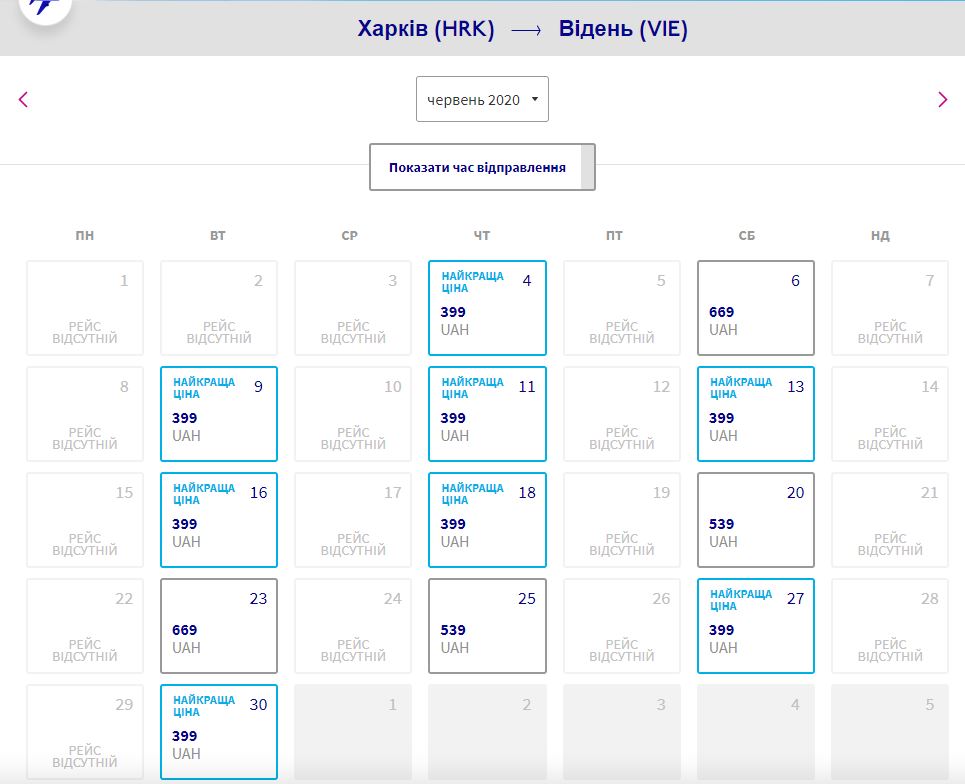Choose June 9 best price date
The image size is (965, 784).
pyautogui.click(x=218, y=414)
